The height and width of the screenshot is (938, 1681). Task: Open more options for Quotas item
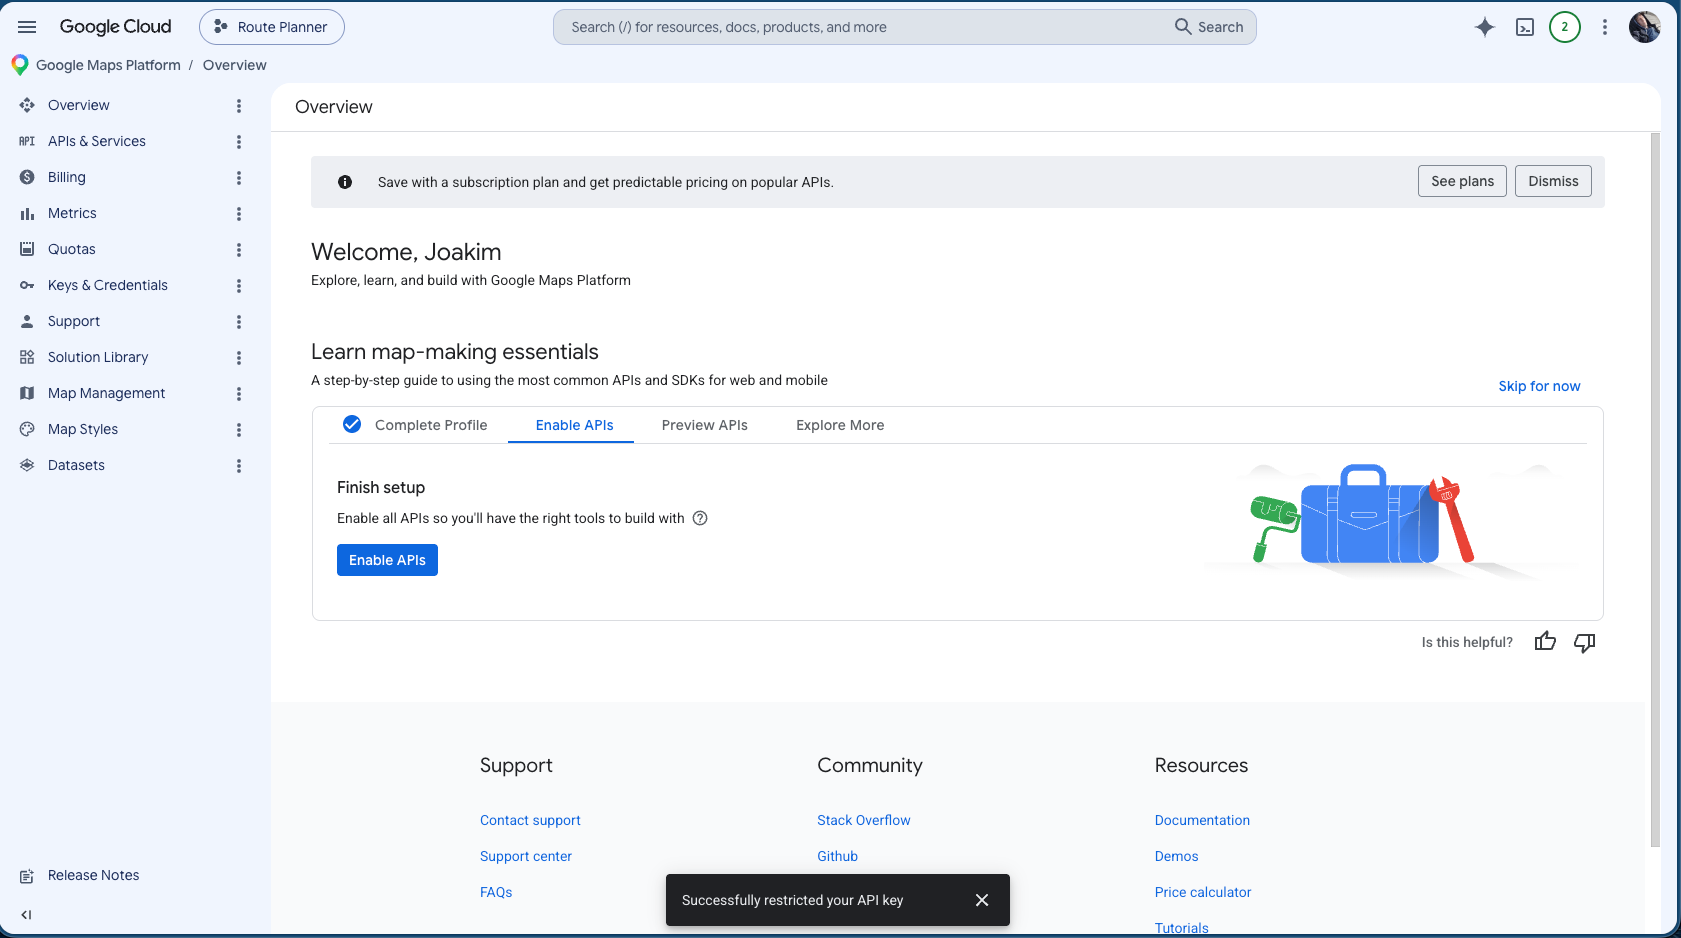239,250
